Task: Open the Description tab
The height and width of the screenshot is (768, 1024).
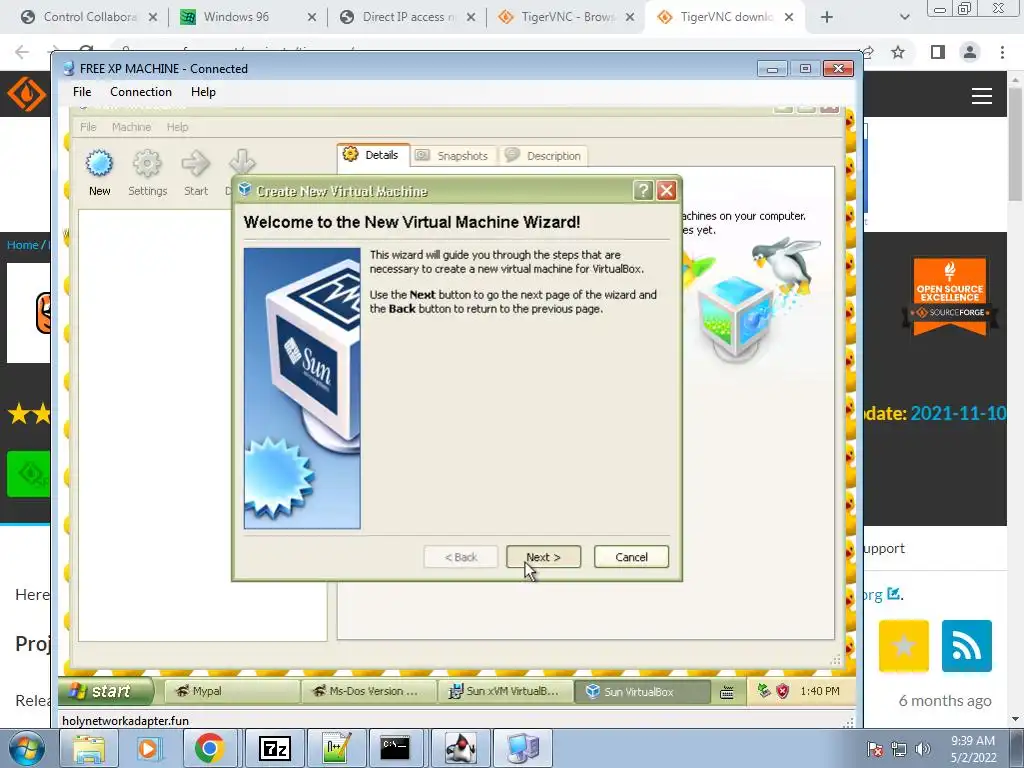Action: tap(543, 155)
